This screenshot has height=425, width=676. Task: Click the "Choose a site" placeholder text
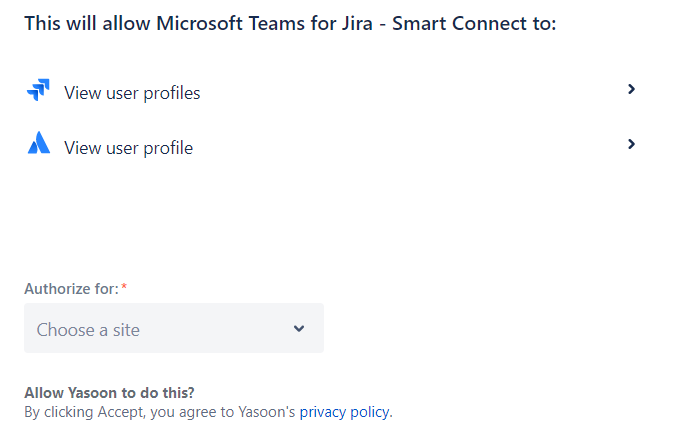(x=88, y=329)
